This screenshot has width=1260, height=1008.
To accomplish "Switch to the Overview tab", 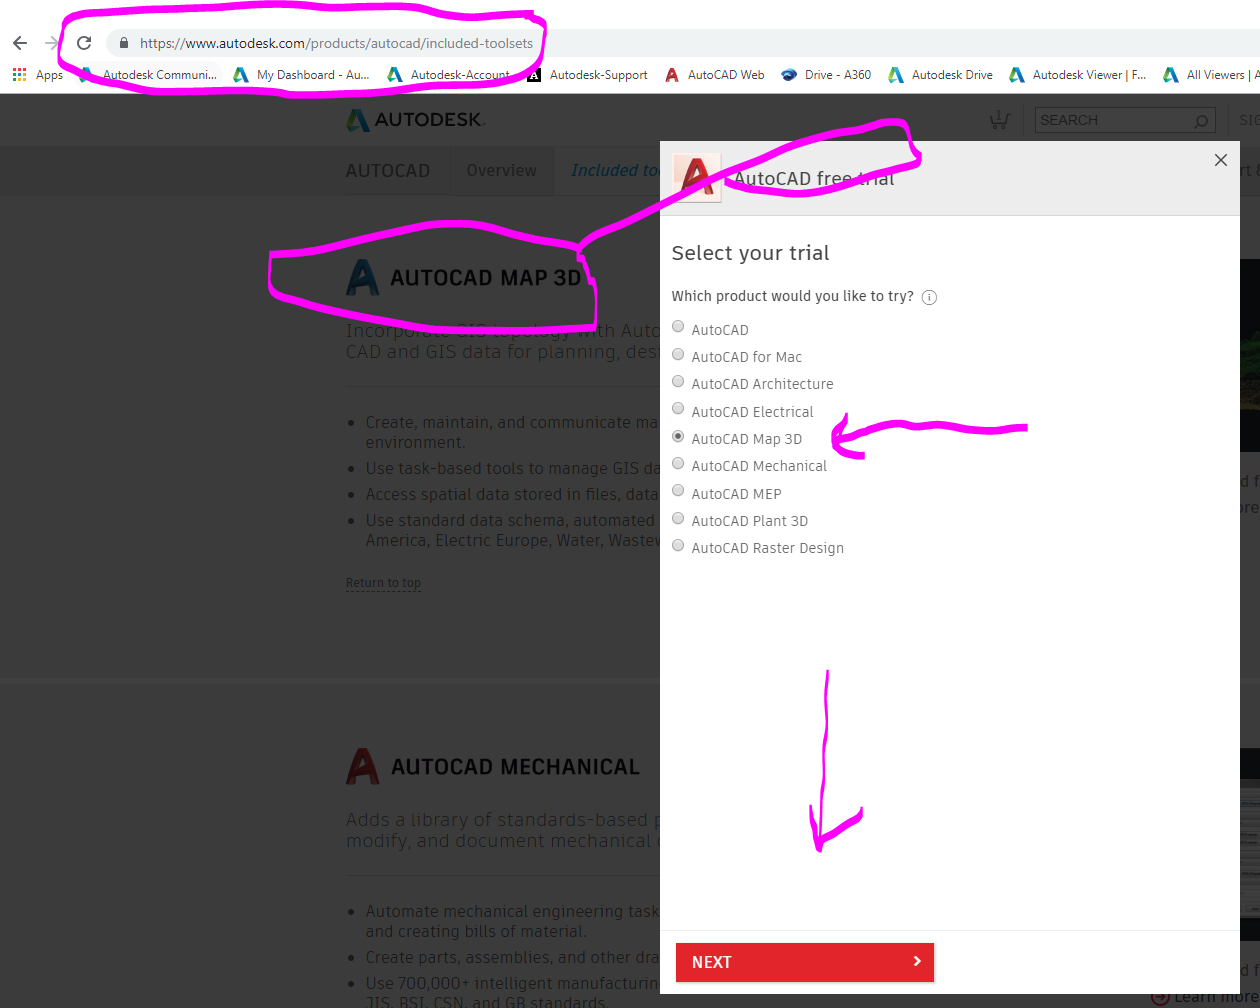I will [501, 170].
